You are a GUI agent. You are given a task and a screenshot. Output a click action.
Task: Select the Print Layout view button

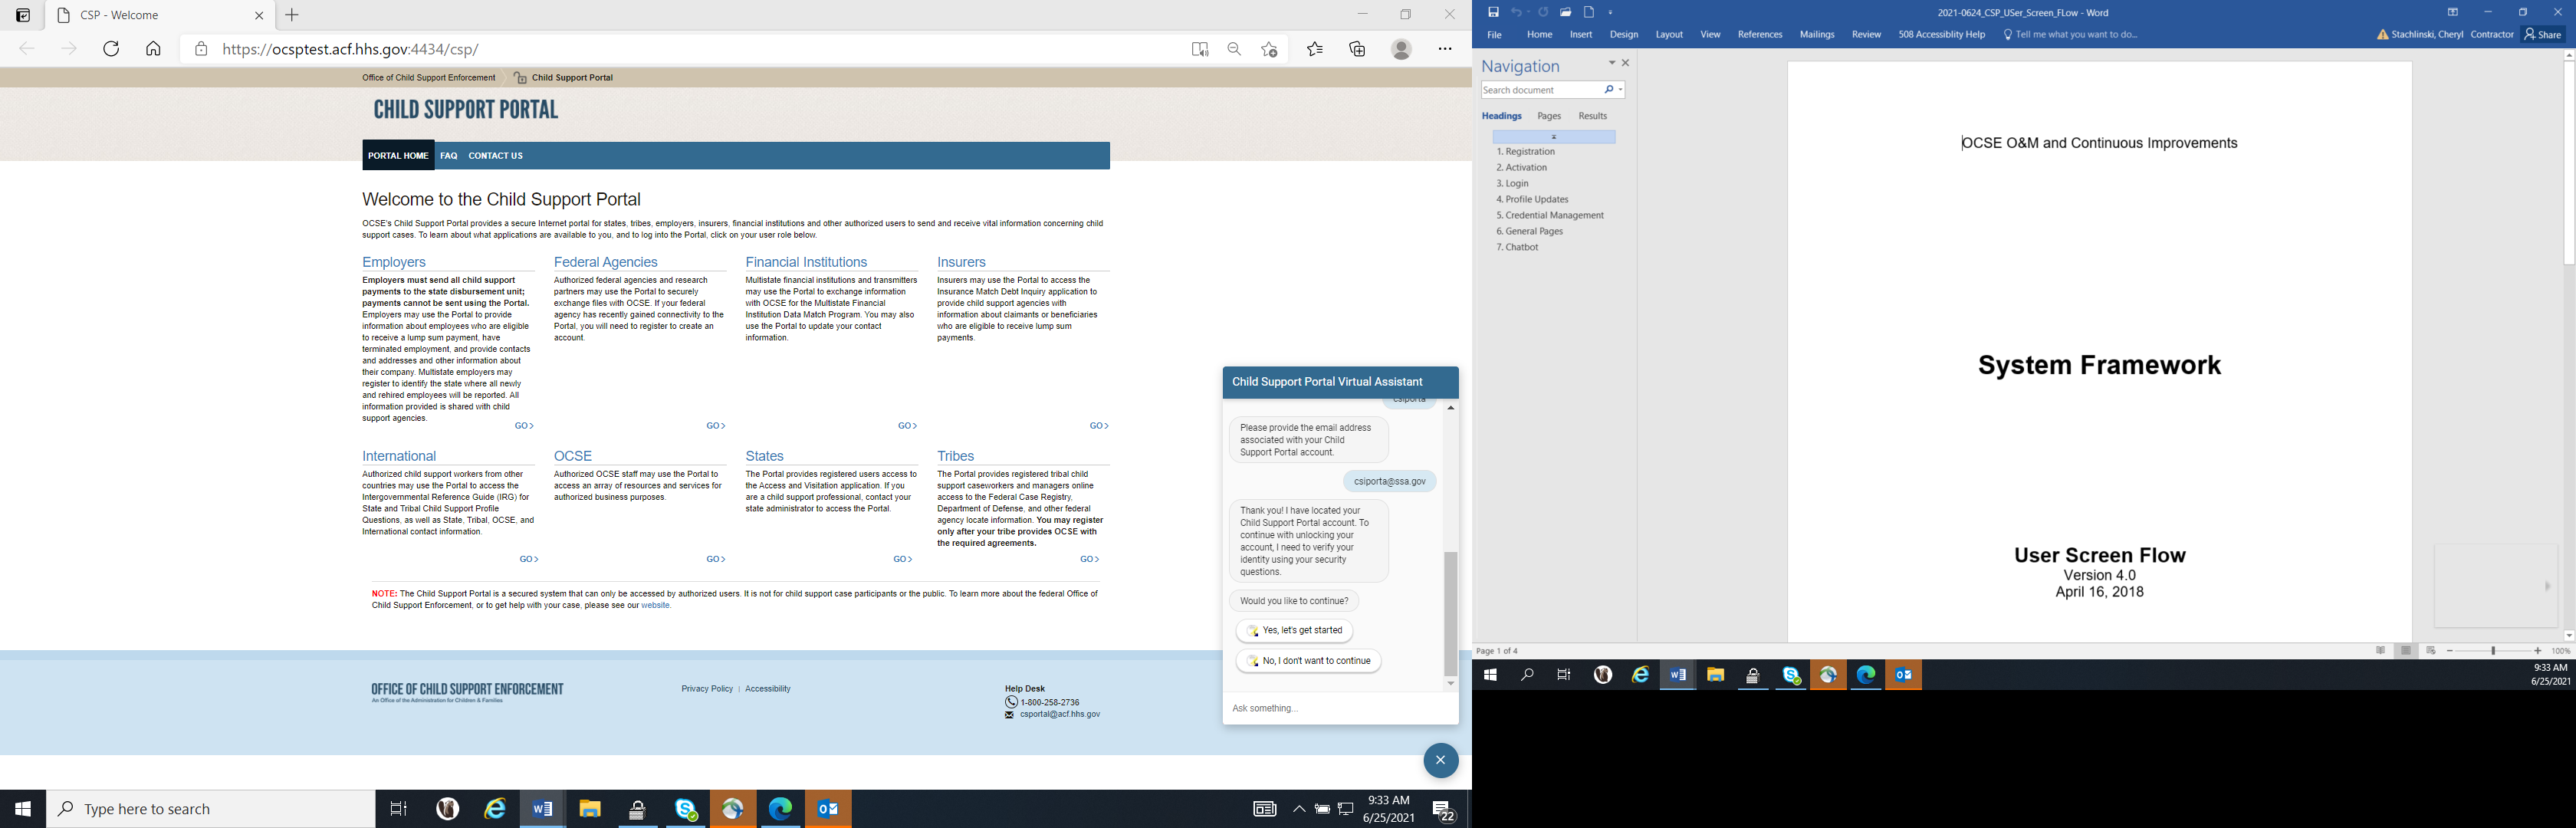[2406, 651]
